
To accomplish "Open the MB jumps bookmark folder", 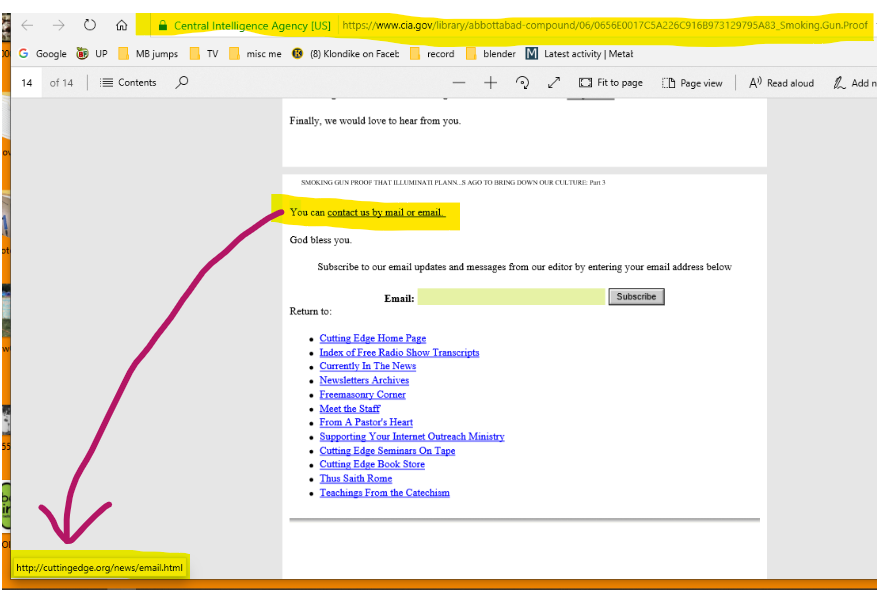I will pos(148,54).
